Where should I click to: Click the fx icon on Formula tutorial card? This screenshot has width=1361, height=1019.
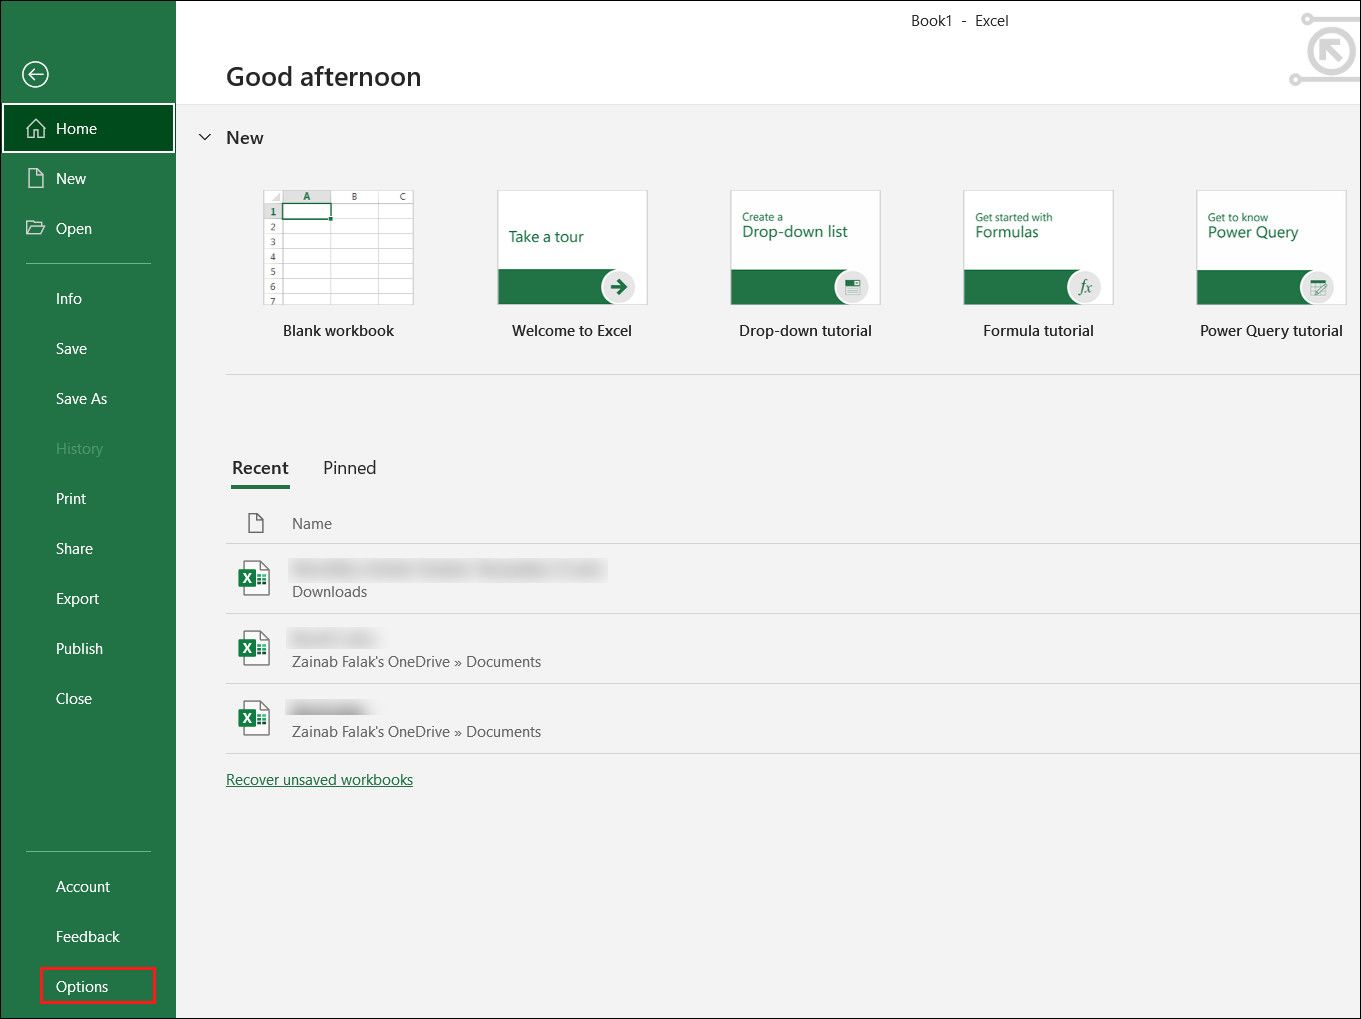pyautogui.click(x=1085, y=287)
